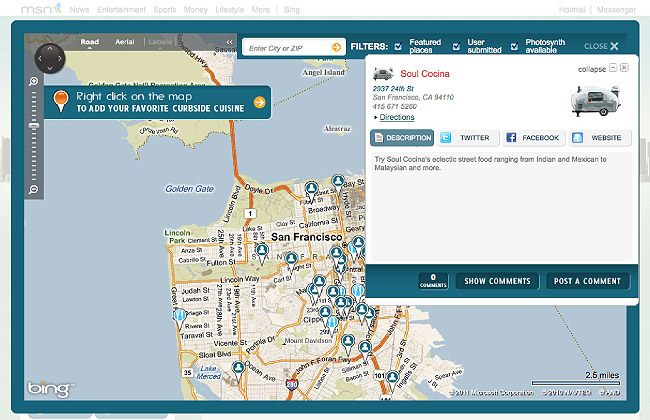The width and height of the screenshot is (650, 420).
Task: Click the Angel Island map label
Action: tap(323, 73)
